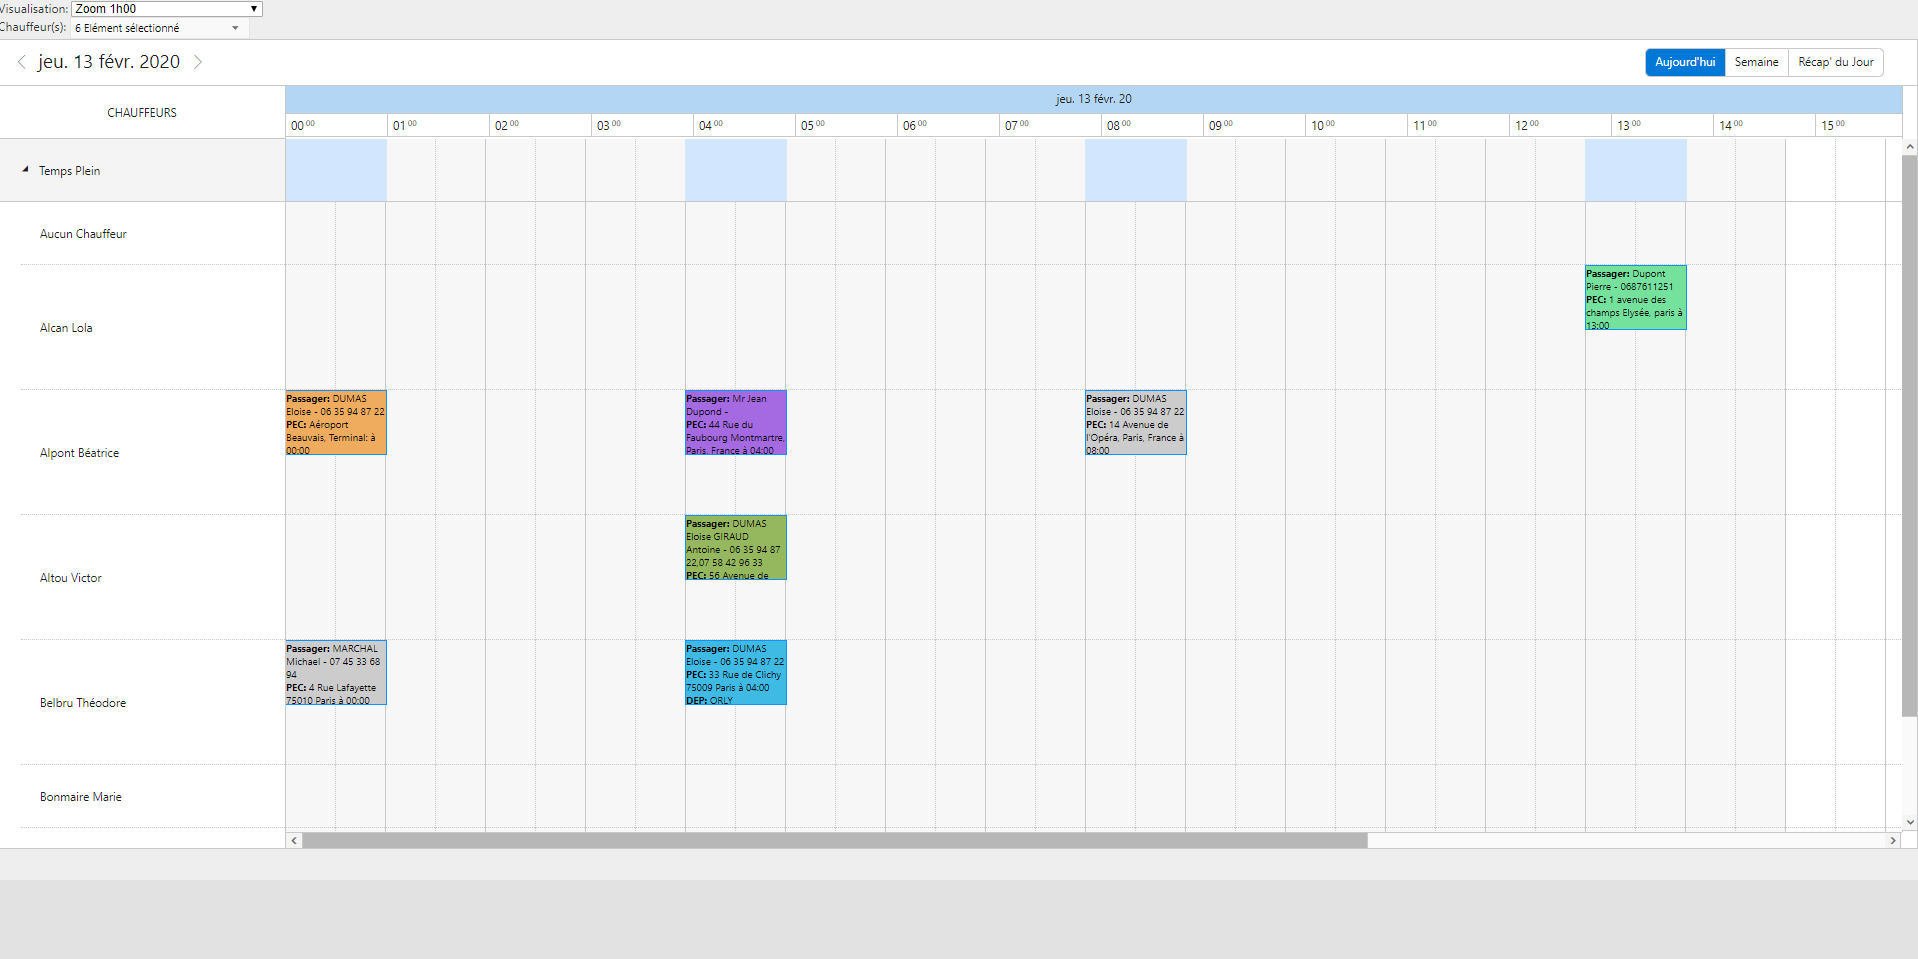This screenshot has height=959, width=1918.
Task: Open the Visualisation 'Zoom 1h00' dropdown
Action: (165, 8)
